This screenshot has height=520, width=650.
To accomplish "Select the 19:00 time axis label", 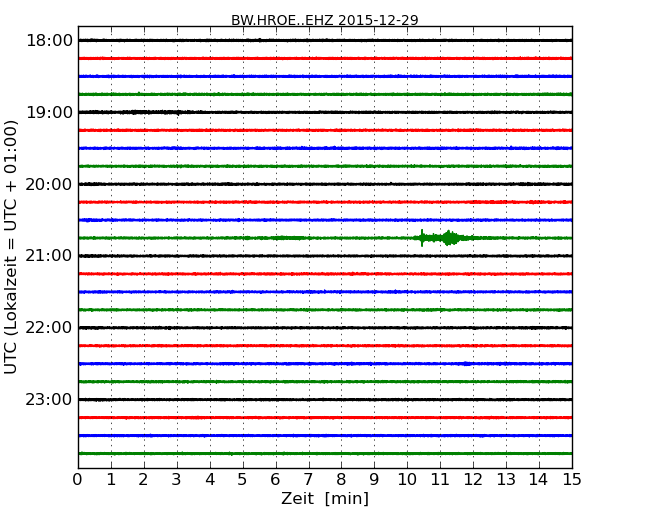I will click(49, 112).
